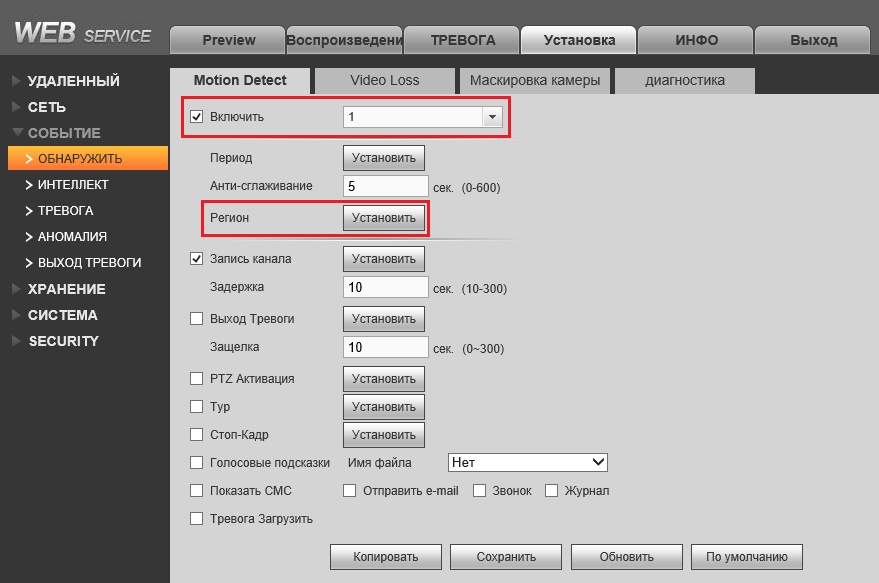Uncheck the Включить checkbox
879x583 pixels.
point(196,117)
